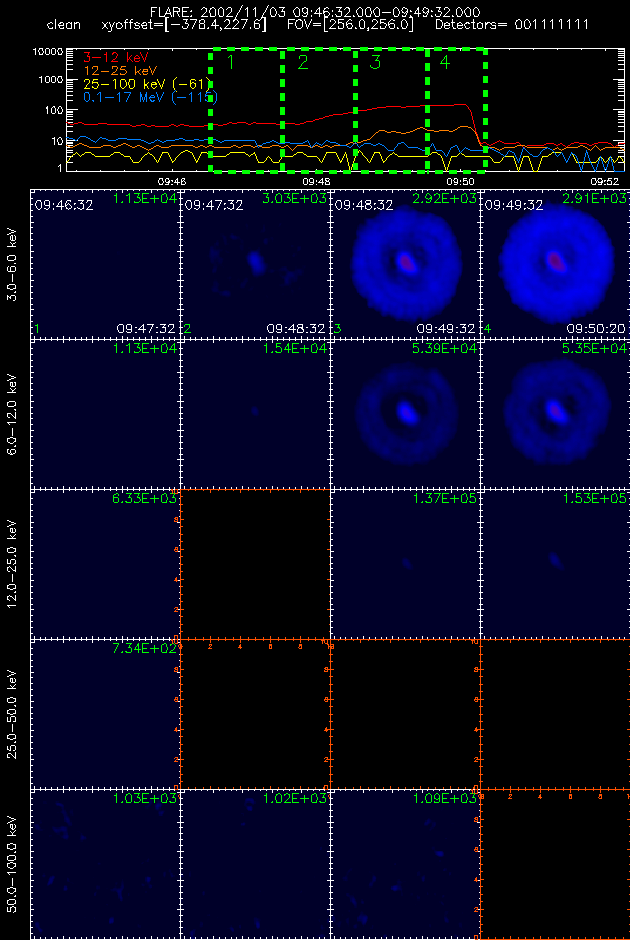Click the 1000 y-axis tick label

pyautogui.click(x=50, y=80)
